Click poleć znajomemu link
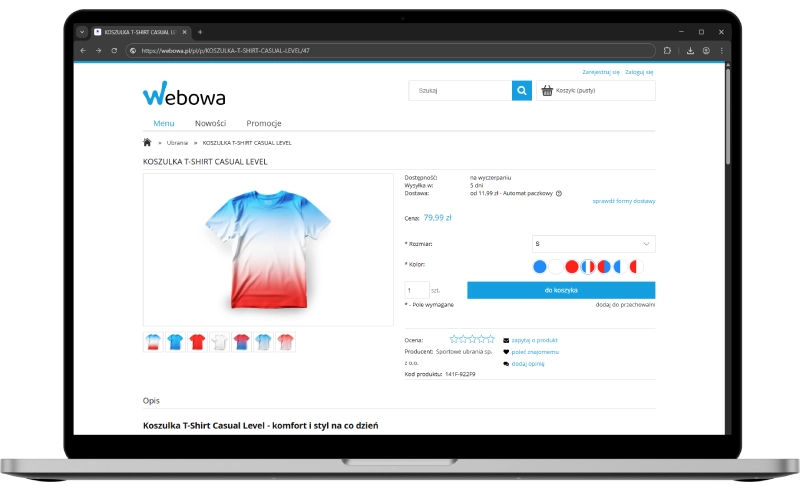This screenshot has width=800, height=491. pyautogui.click(x=535, y=352)
